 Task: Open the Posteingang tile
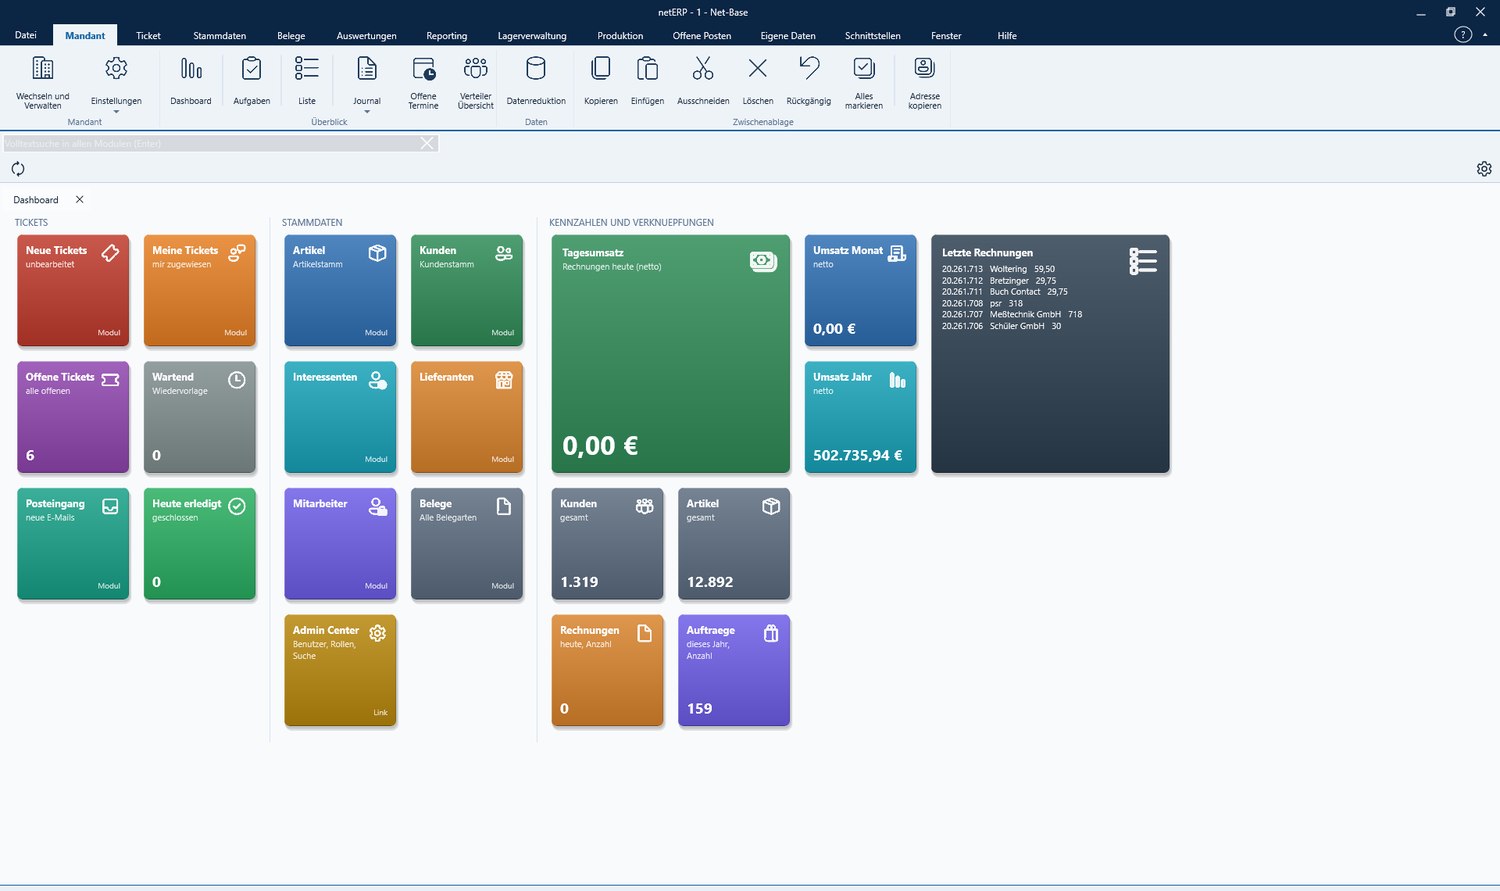click(x=73, y=544)
